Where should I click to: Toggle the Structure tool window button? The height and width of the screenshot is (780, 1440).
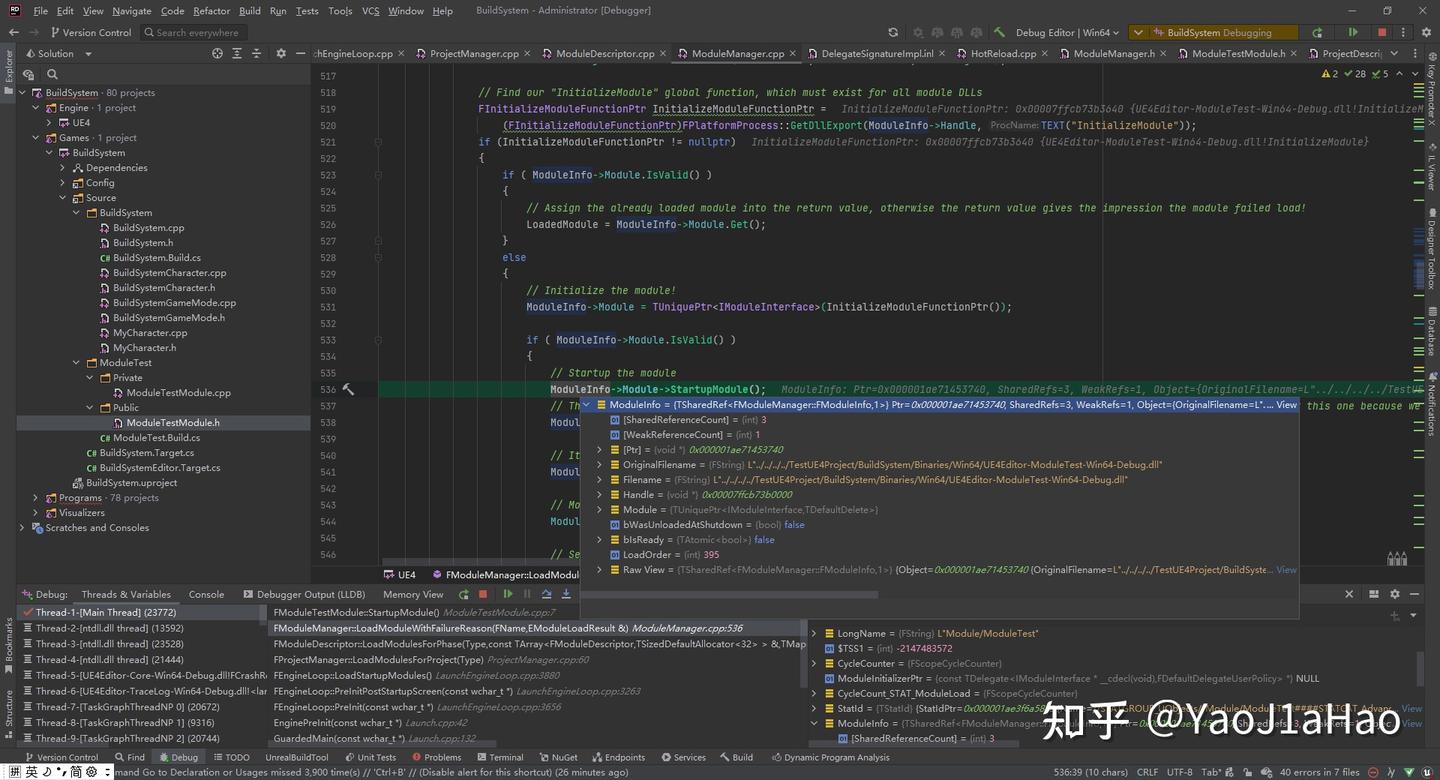pyautogui.click(x=9, y=713)
